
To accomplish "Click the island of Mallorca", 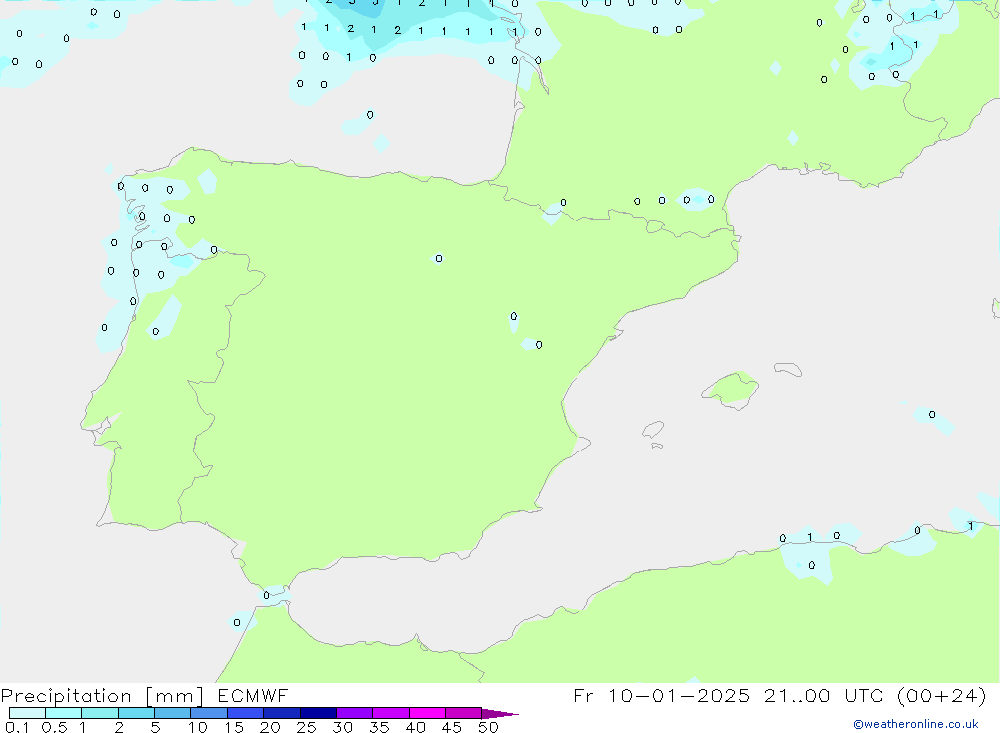I will [731, 388].
